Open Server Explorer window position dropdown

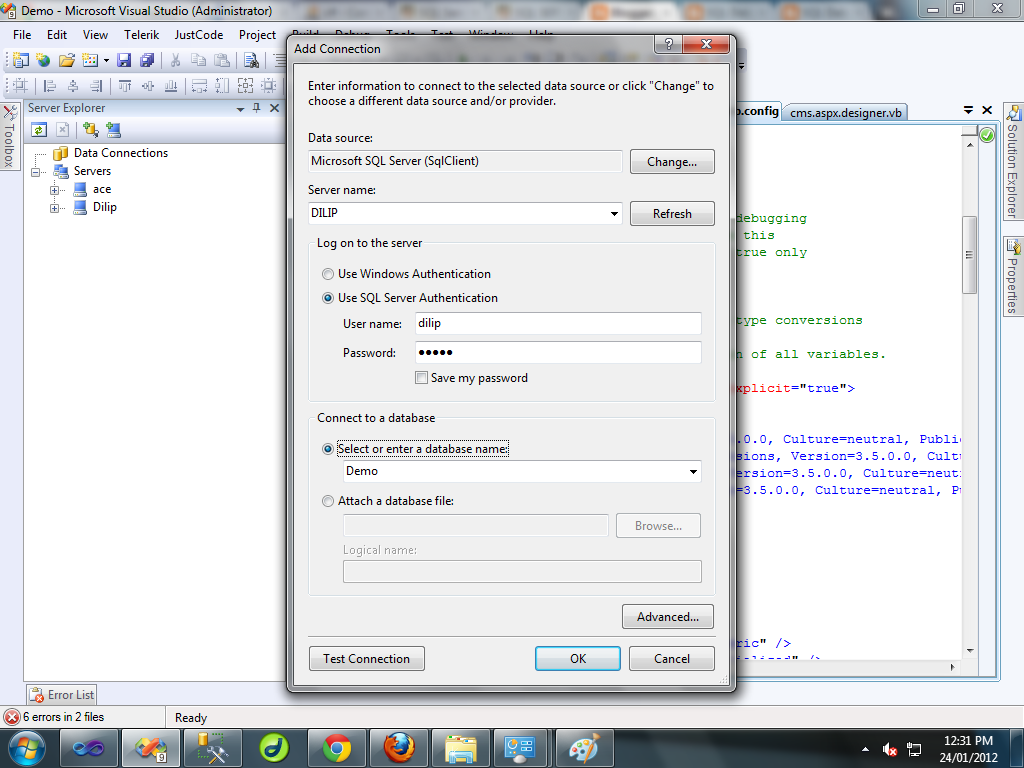pyautogui.click(x=240, y=108)
